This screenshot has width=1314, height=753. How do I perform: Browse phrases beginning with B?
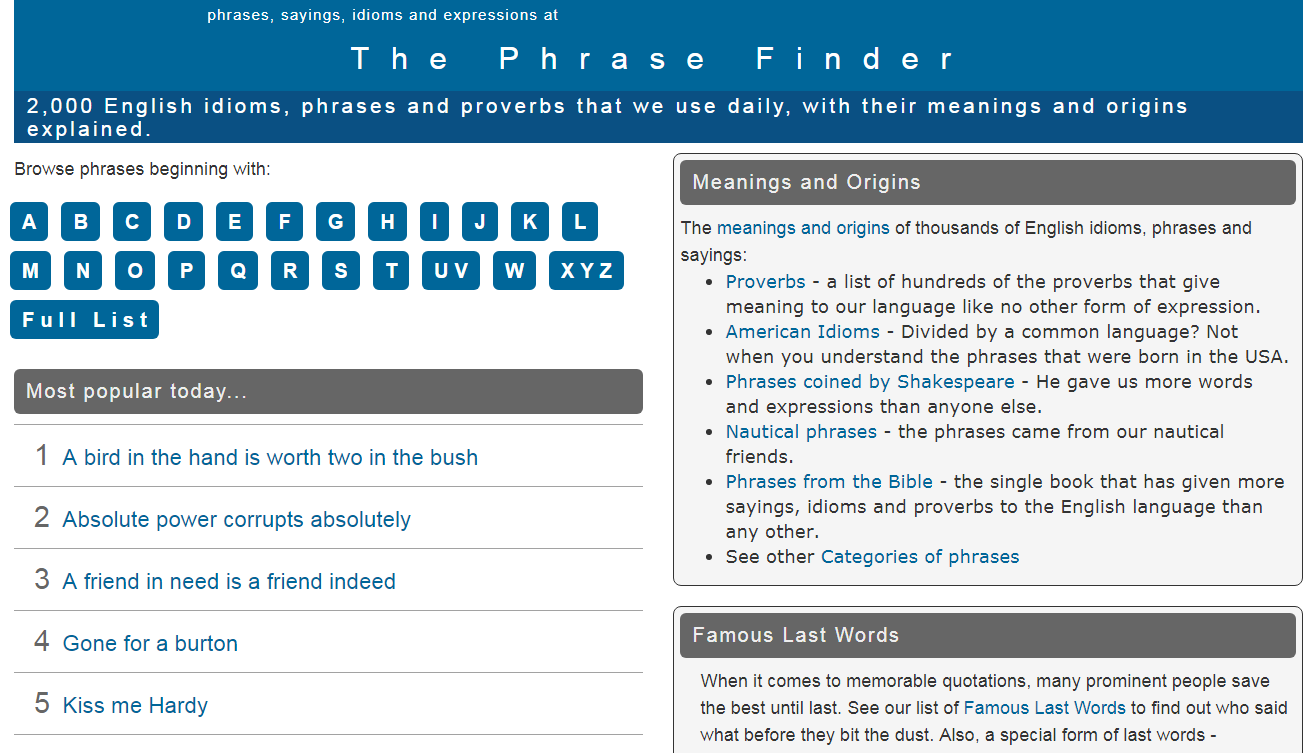[x=80, y=221]
